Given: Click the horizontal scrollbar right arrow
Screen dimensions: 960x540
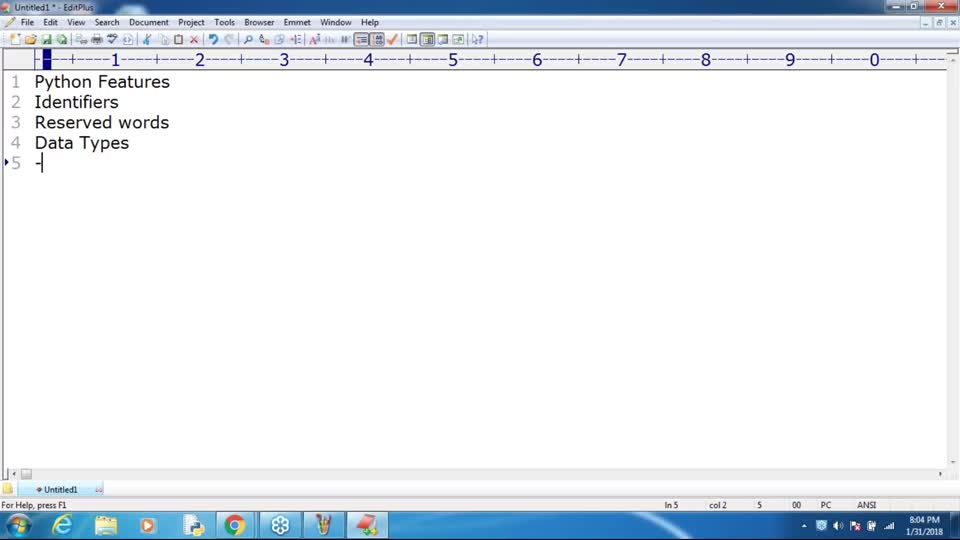Looking at the screenshot, I should [x=940, y=474].
